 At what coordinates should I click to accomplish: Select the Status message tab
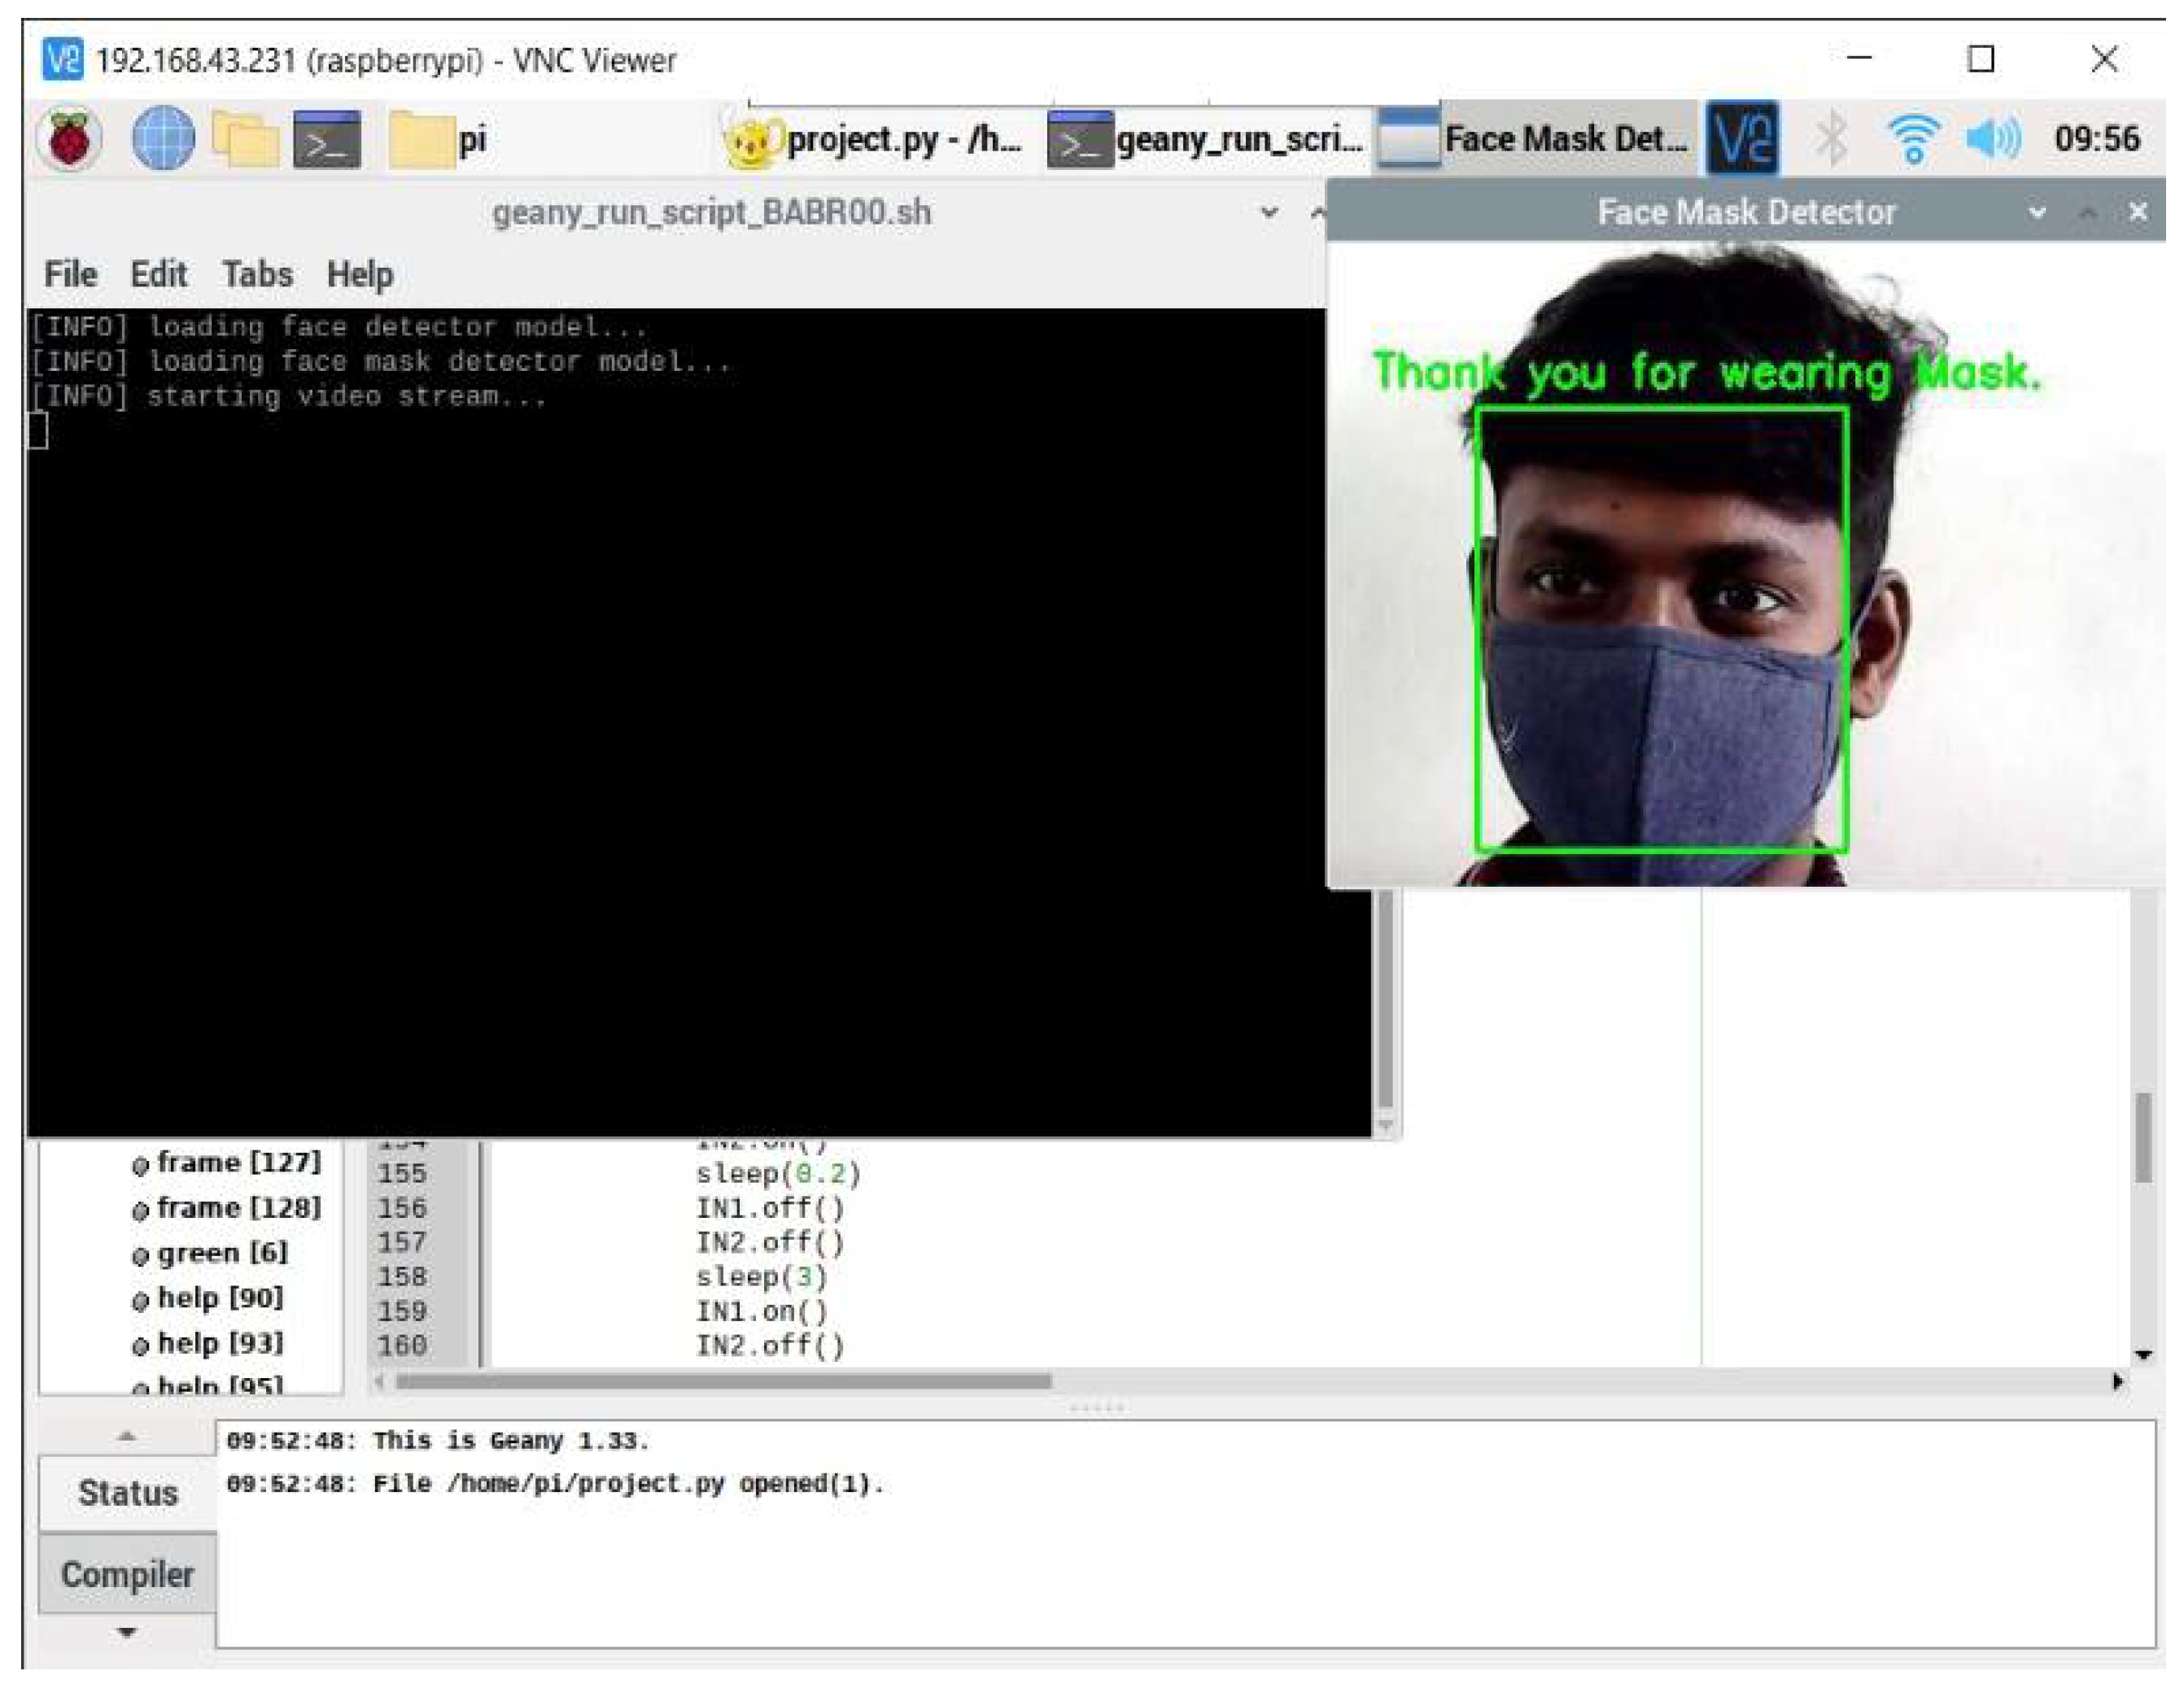pyautogui.click(x=127, y=1492)
